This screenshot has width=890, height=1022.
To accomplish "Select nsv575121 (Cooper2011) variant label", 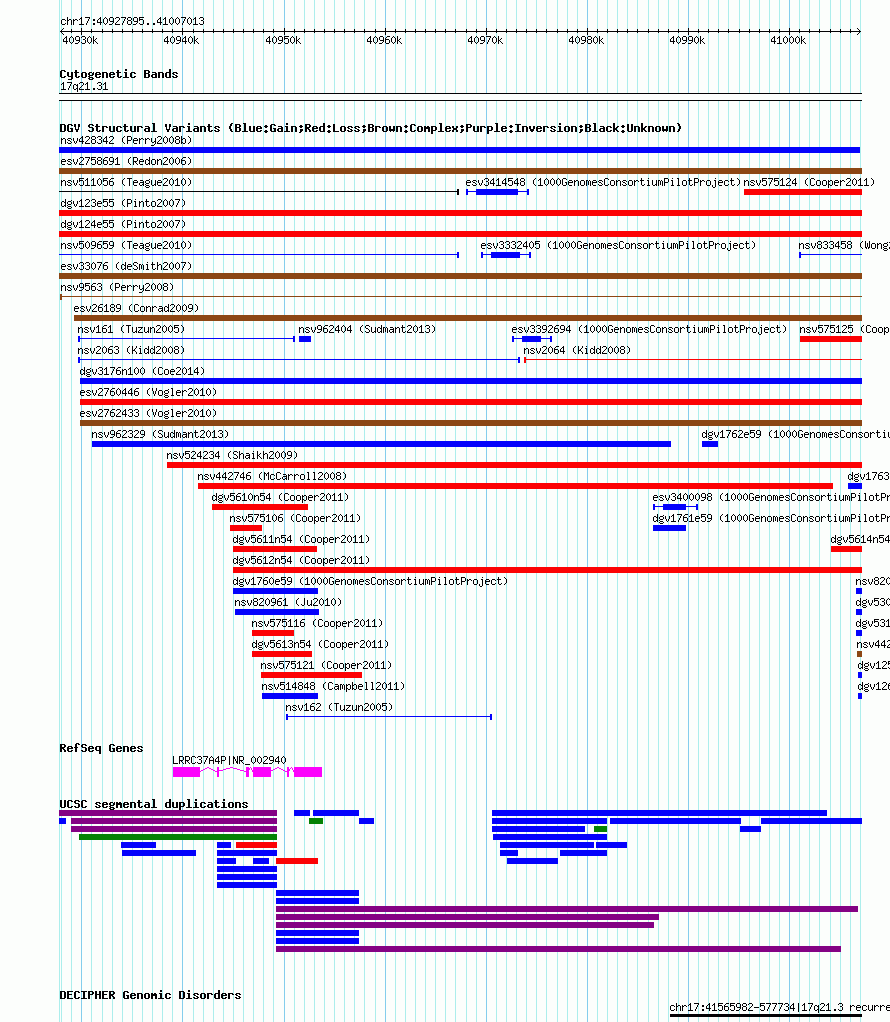I will [x=326, y=665].
